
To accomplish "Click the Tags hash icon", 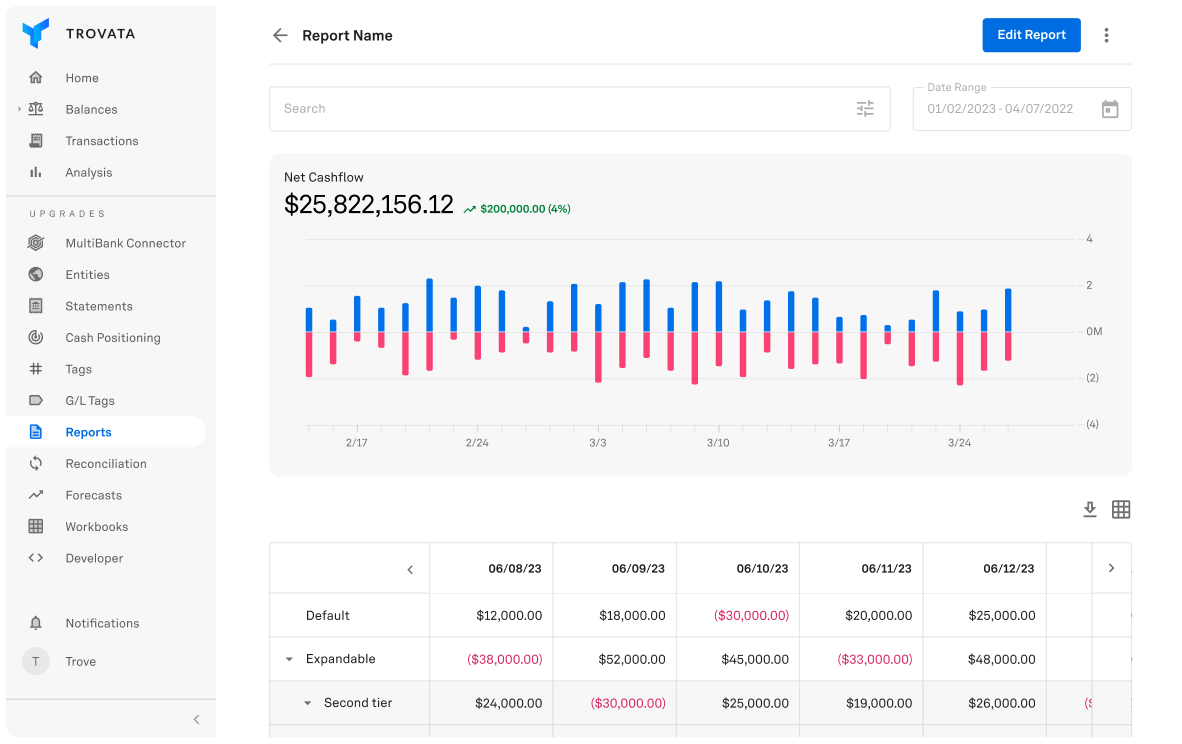I will [35, 369].
